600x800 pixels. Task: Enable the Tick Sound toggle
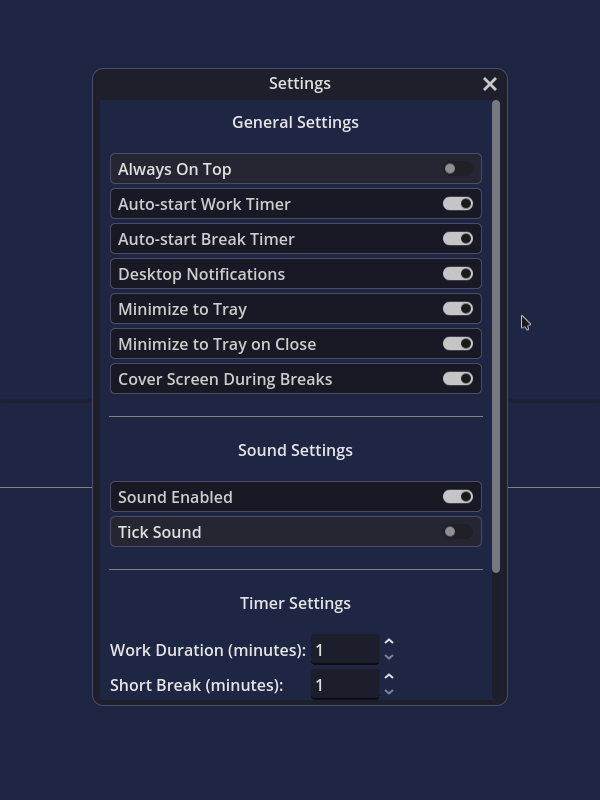tap(458, 532)
